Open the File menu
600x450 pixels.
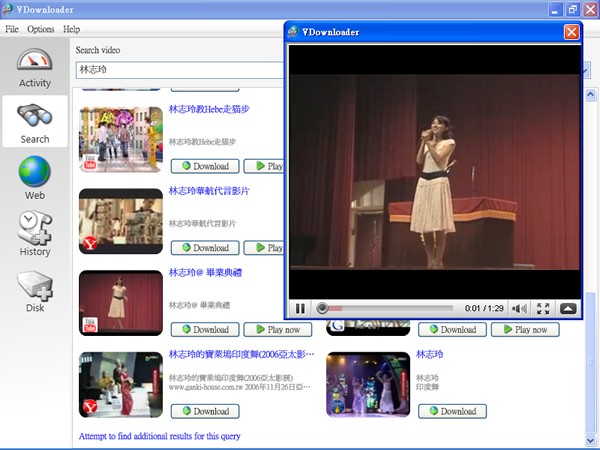(12, 29)
